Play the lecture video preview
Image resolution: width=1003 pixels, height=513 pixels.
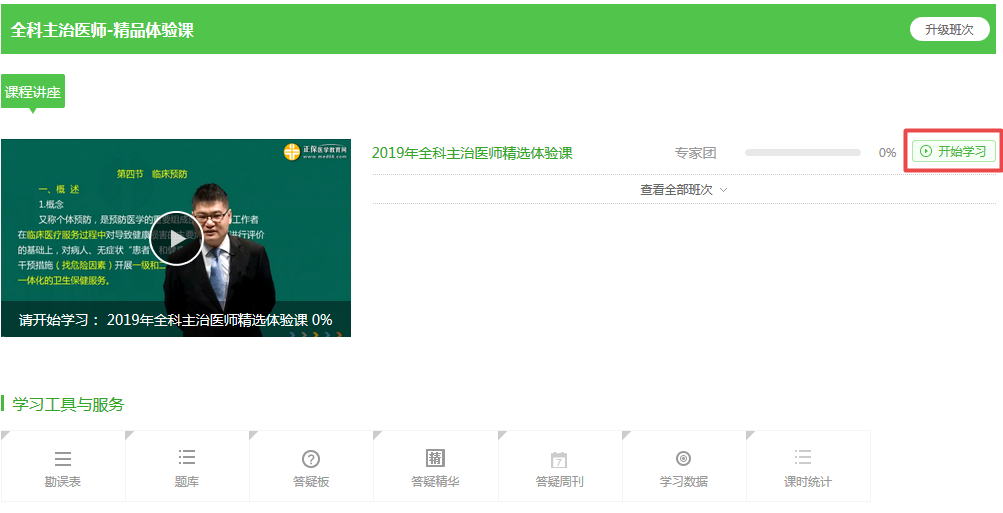point(177,239)
